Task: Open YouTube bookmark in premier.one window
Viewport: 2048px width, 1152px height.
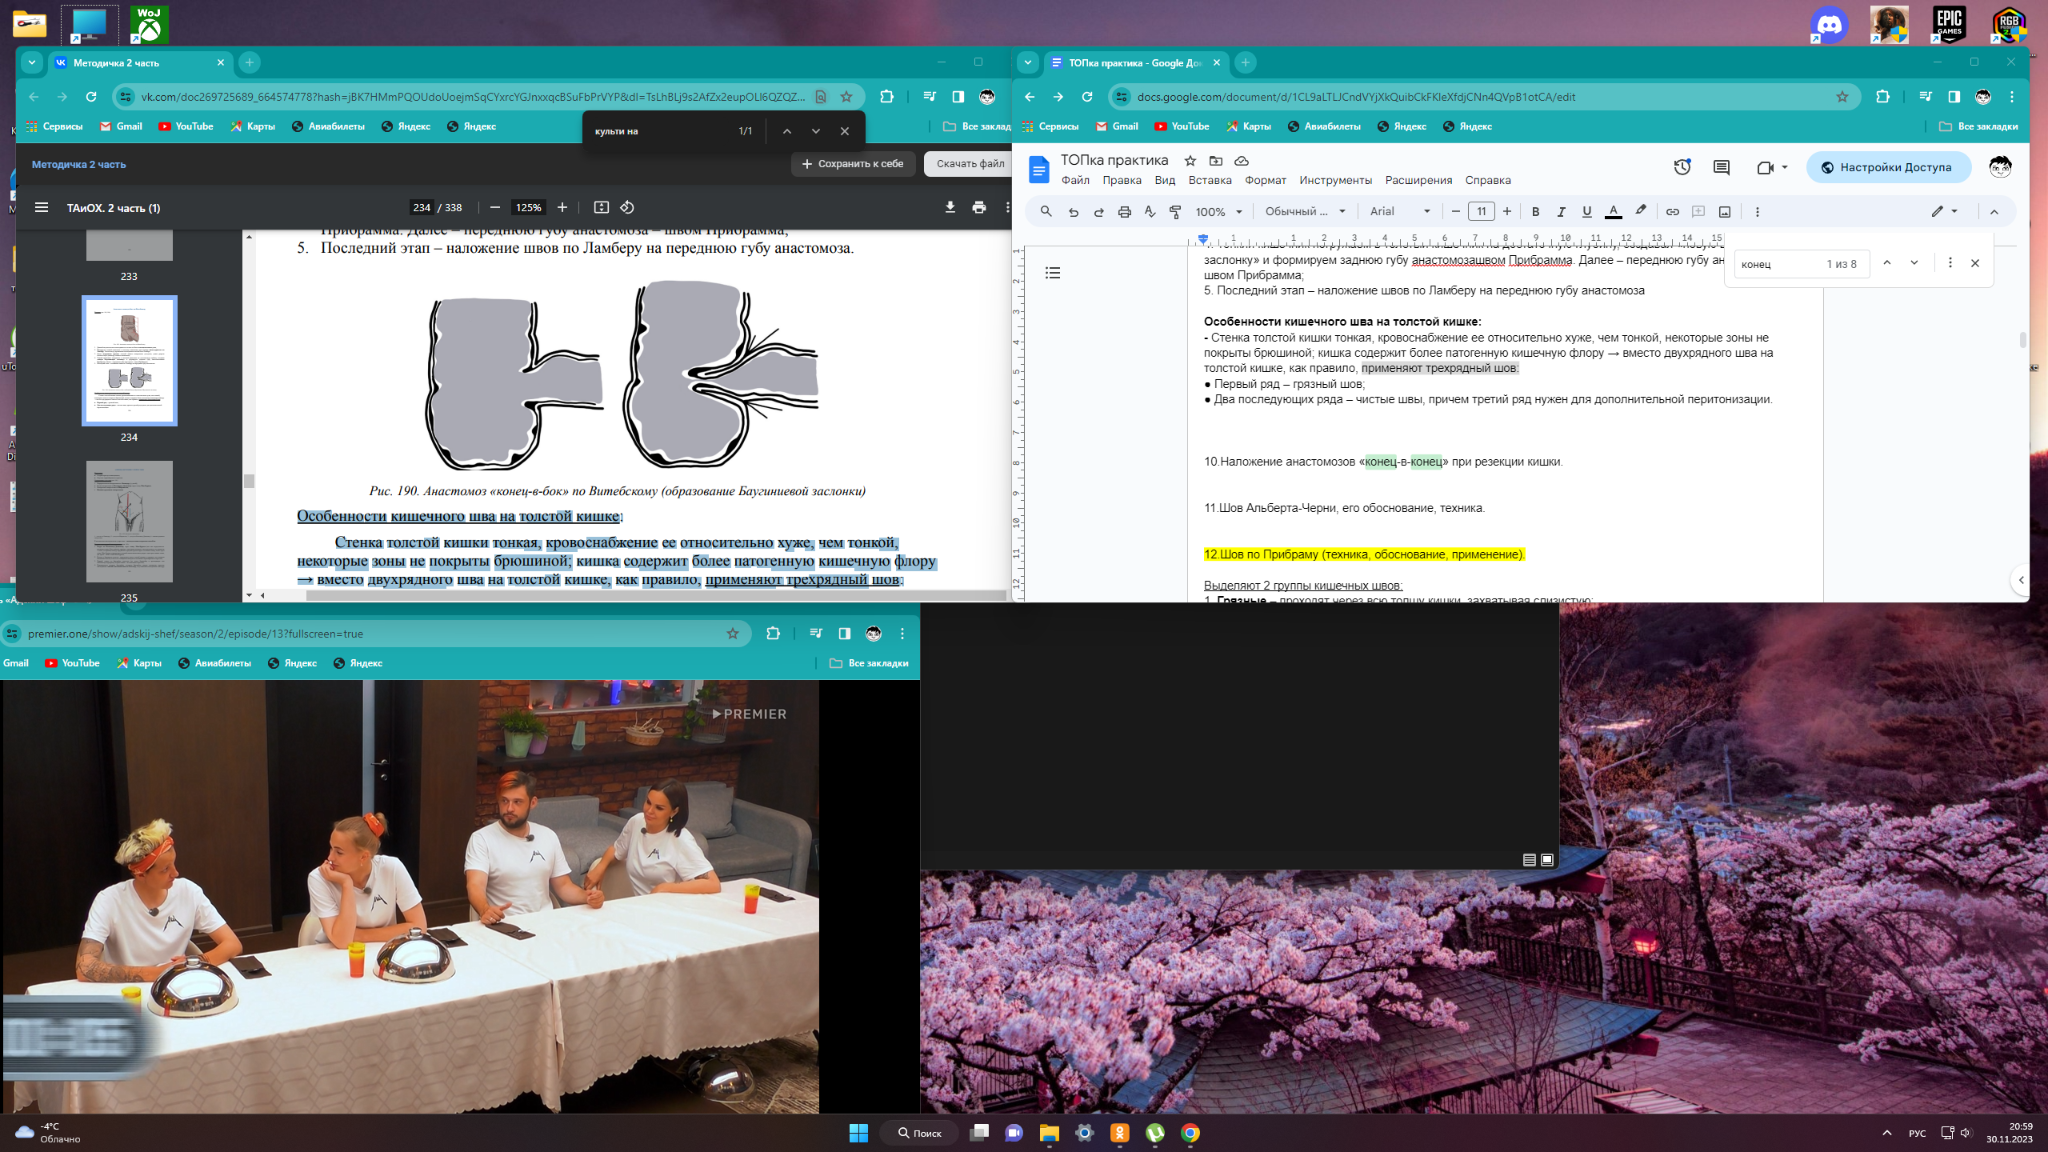Action: pos(72,663)
